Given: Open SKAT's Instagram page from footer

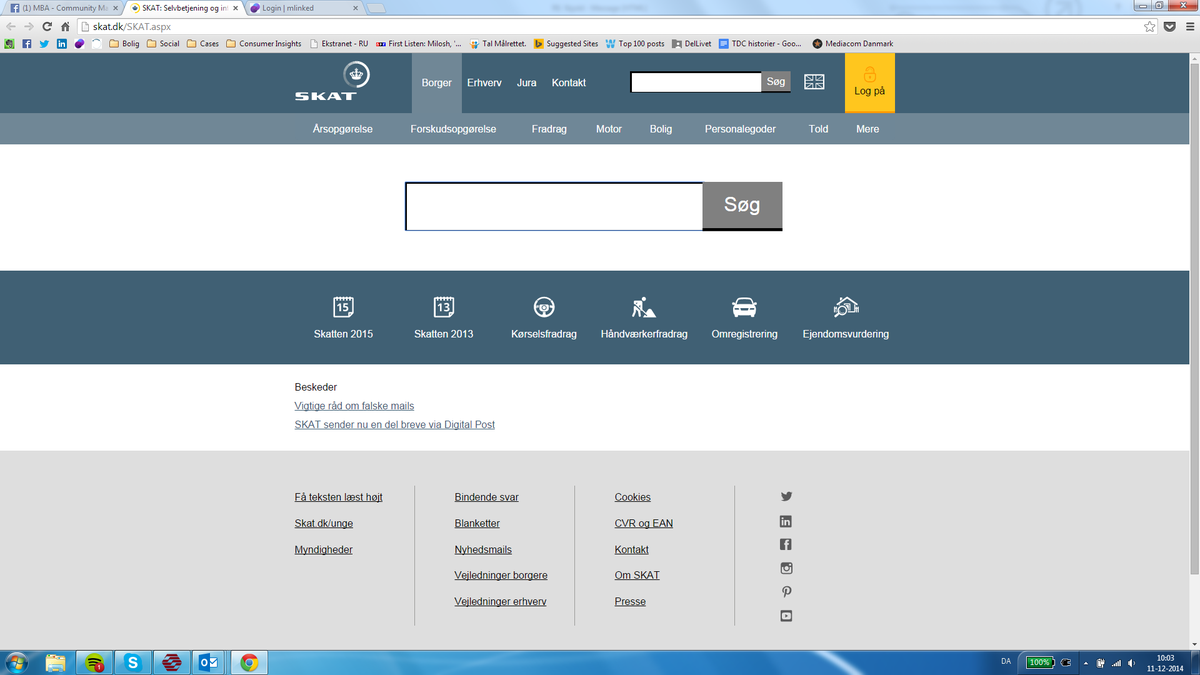Looking at the screenshot, I should (786, 568).
